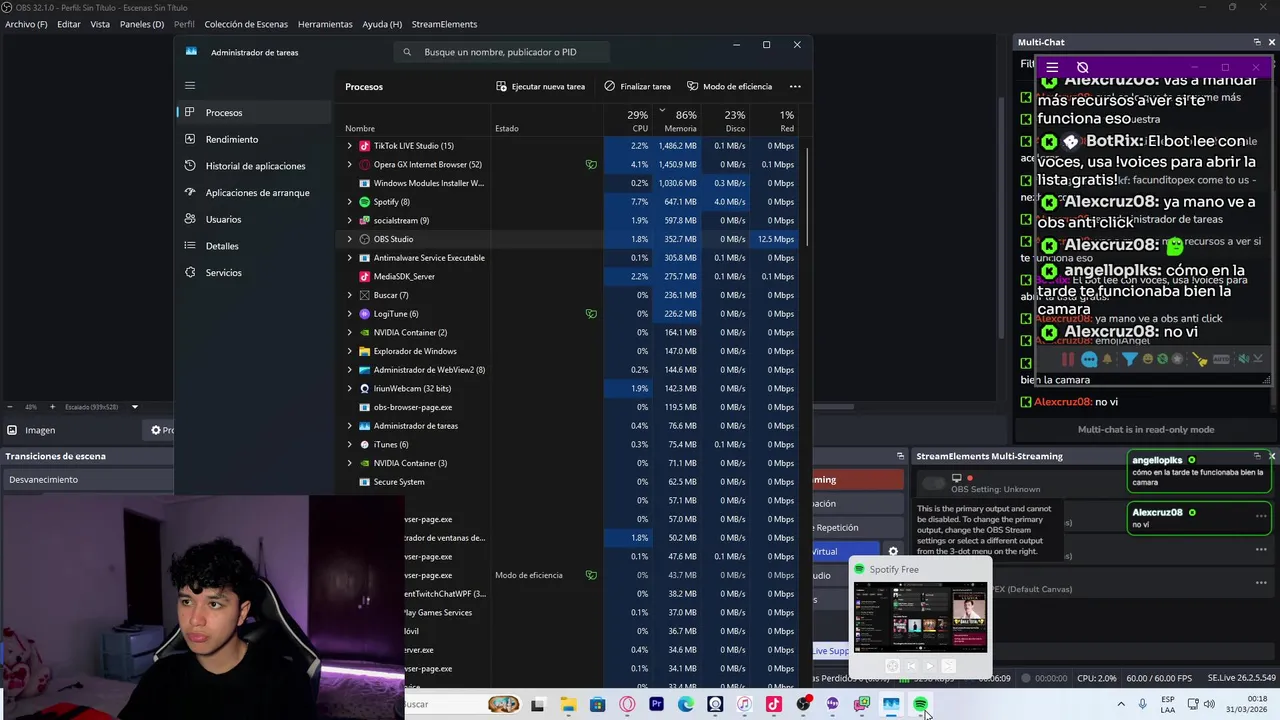The width and height of the screenshot is (1280, 720).
Task: Expand socialstream (9) process group
Action: coord(350,220)
